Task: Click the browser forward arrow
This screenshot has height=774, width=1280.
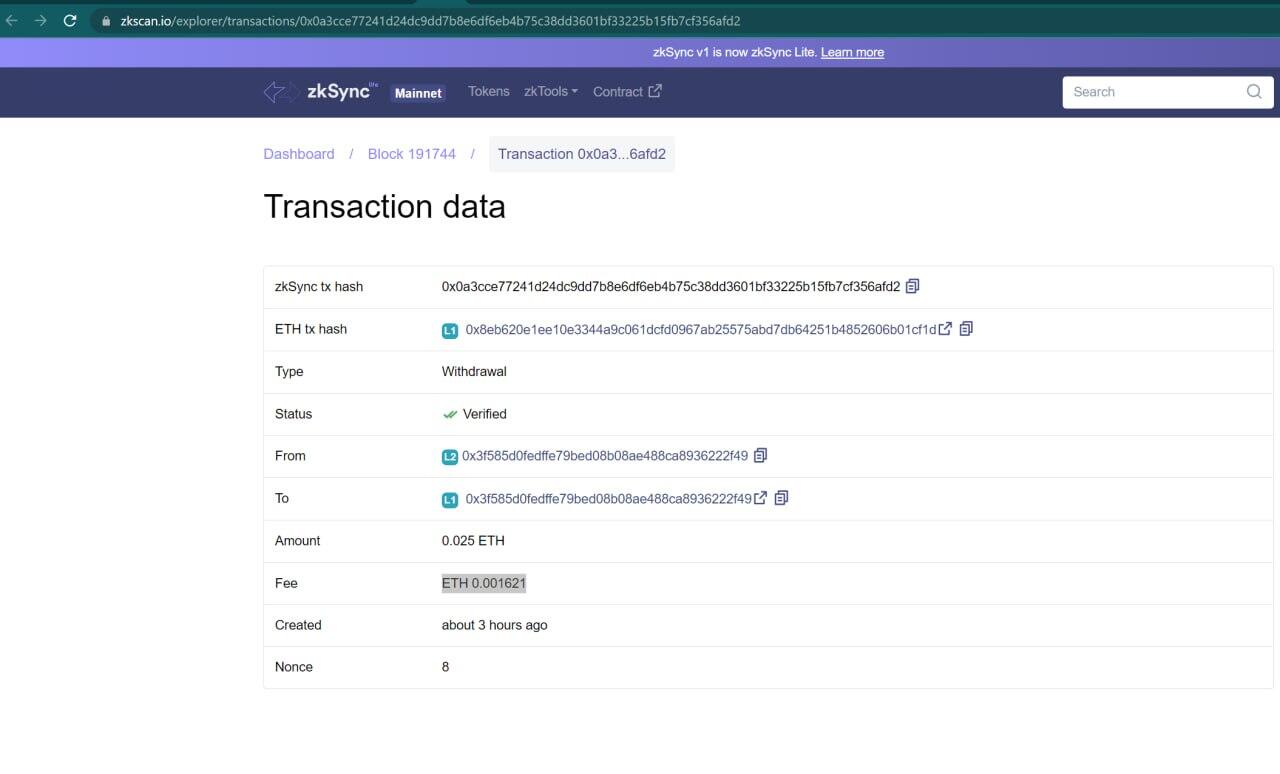Action: coord(41,20)
